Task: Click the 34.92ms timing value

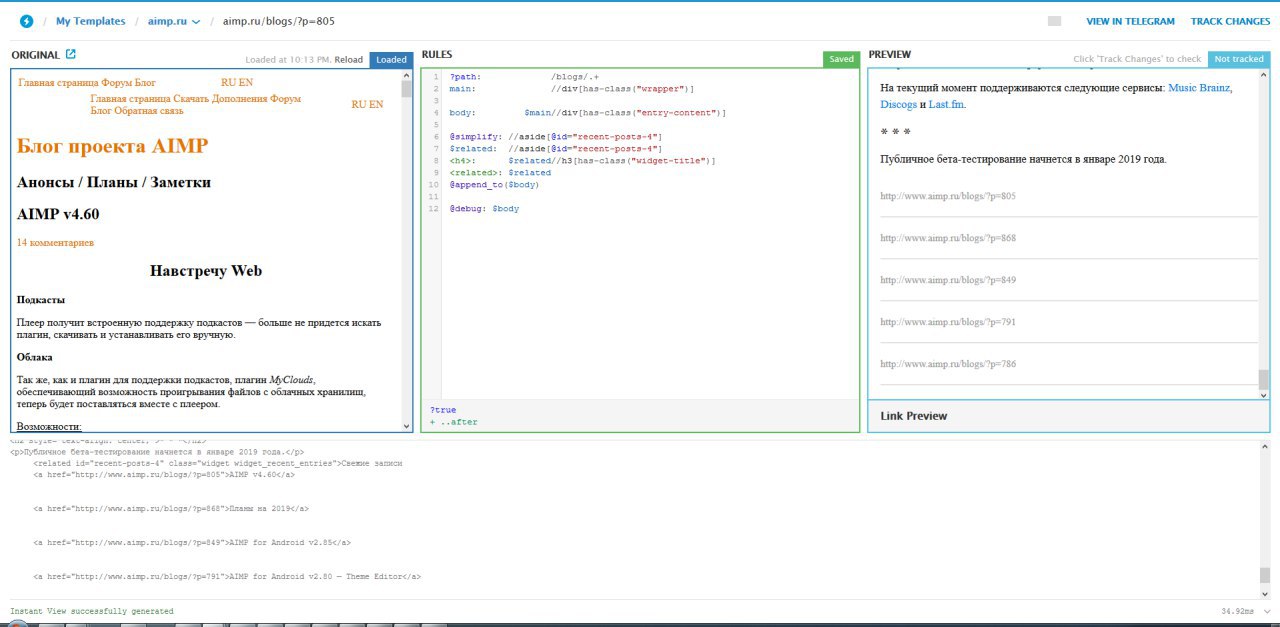Action: (x=1237, y=611)
